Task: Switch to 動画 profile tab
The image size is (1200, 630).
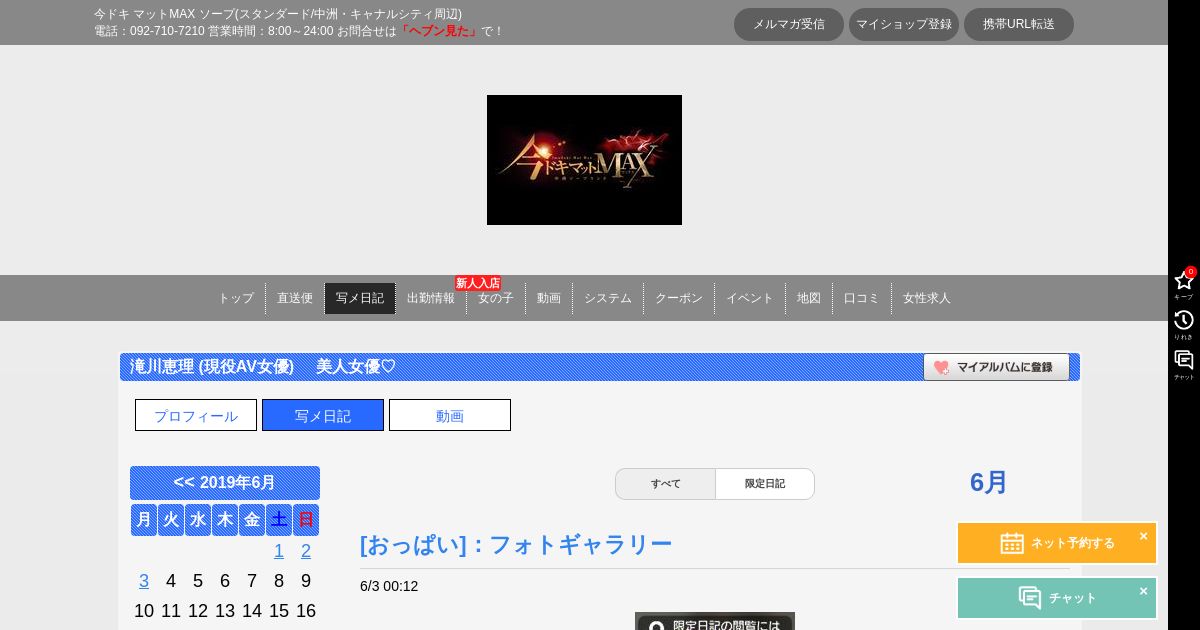Action: click(x=450, y=415)
